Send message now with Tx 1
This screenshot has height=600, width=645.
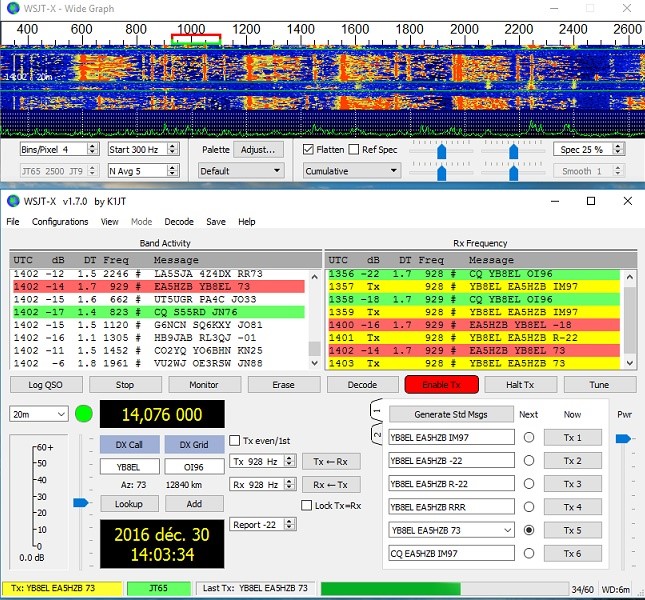tap(573, 438)
